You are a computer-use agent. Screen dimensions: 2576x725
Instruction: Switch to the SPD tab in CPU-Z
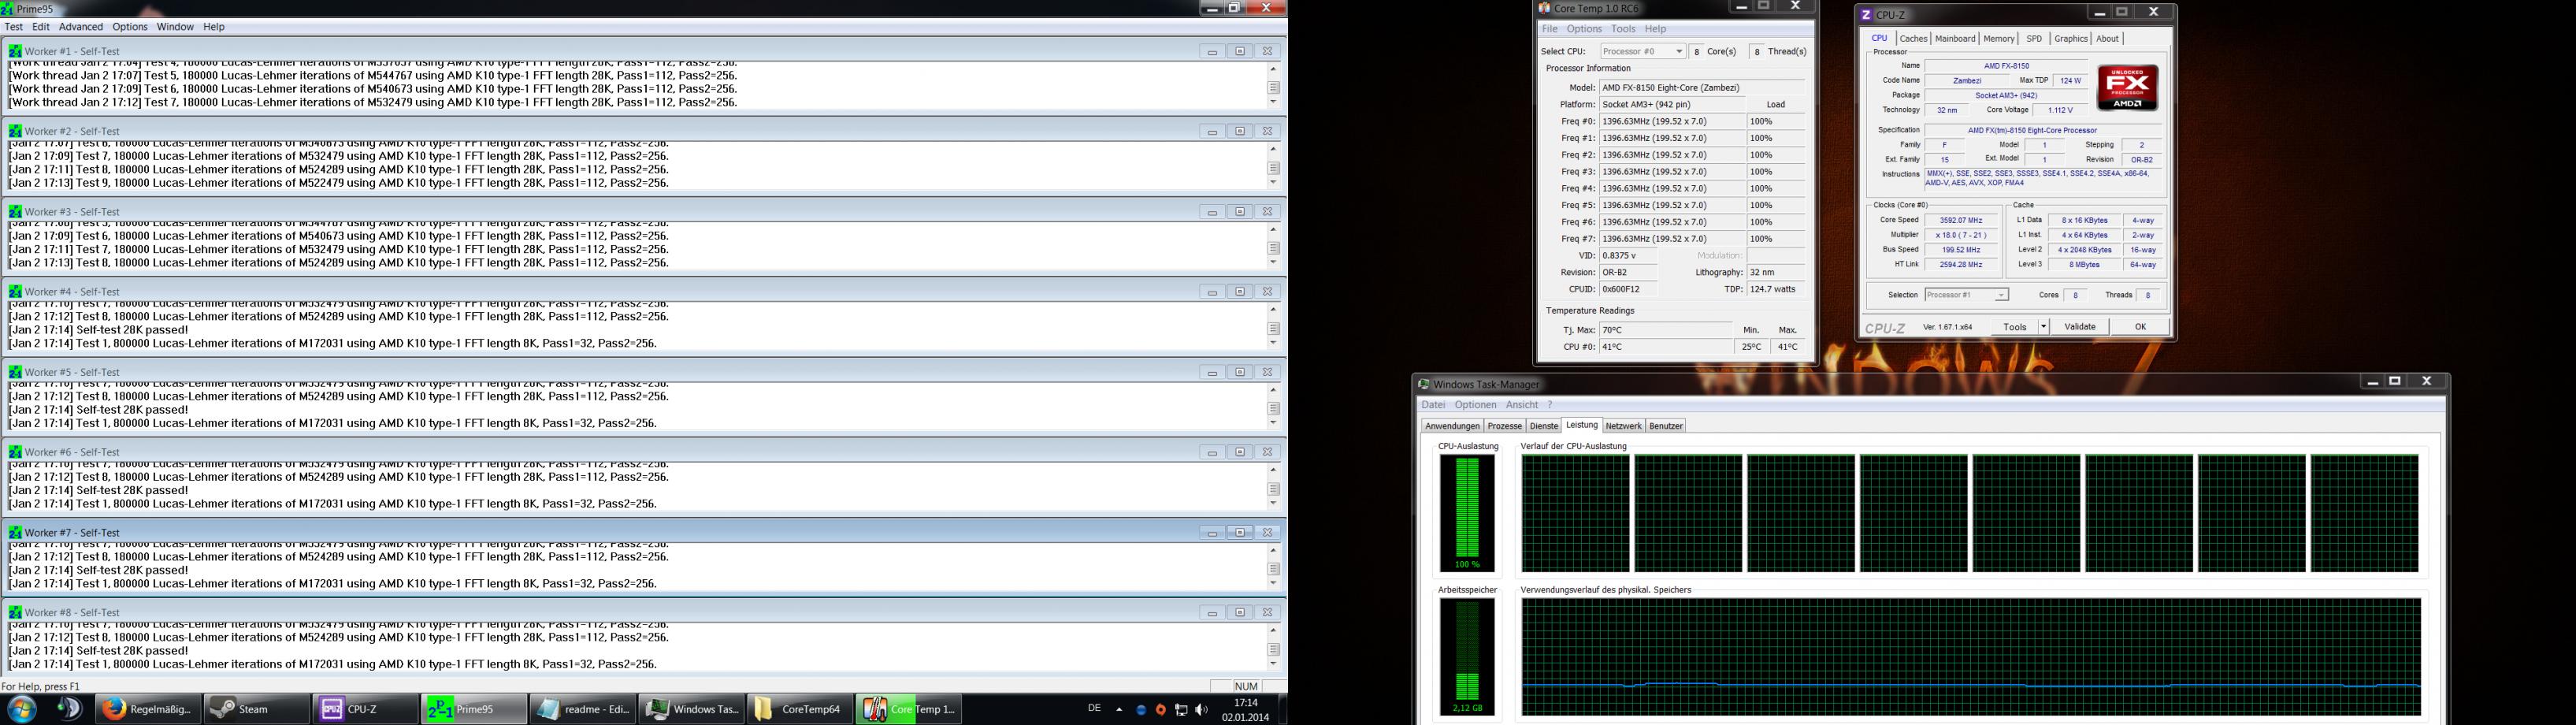pos(2034,39)
